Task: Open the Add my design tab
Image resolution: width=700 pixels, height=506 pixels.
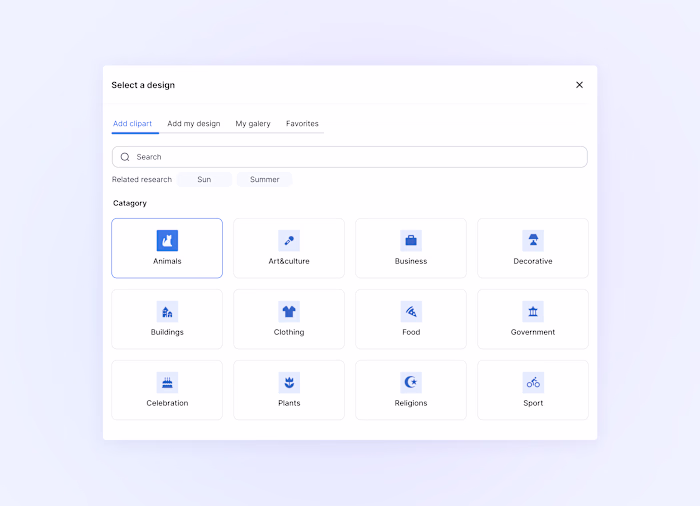Action: click(194, 124)
